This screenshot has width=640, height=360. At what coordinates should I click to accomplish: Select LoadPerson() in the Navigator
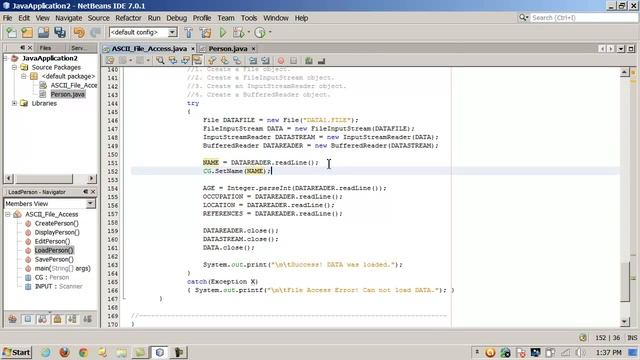click(54, 250)
